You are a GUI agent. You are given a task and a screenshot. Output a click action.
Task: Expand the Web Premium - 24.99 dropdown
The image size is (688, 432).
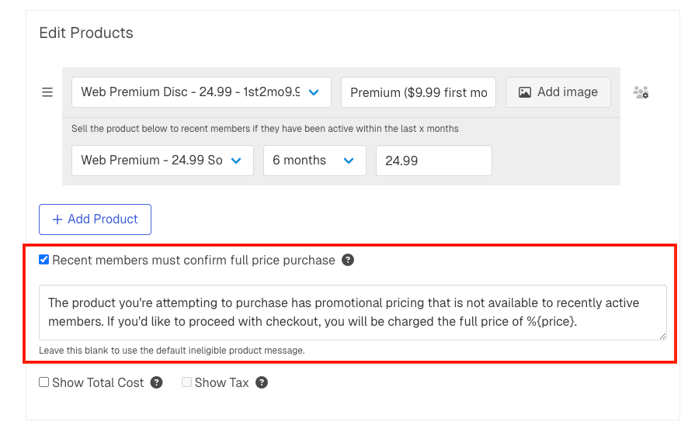(x=162, y=160)
